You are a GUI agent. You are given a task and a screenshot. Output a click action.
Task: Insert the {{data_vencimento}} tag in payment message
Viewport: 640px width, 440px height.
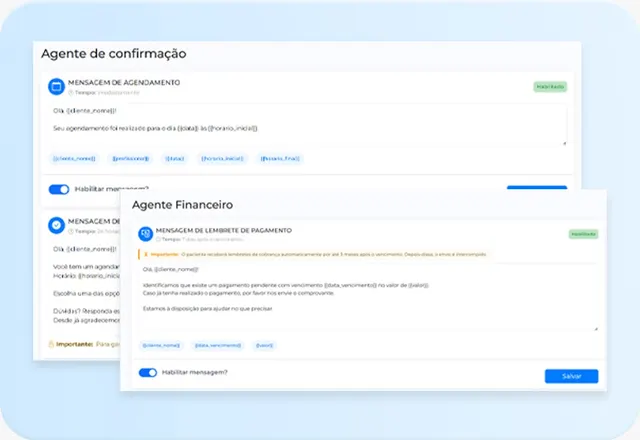[x=218, y=345]
